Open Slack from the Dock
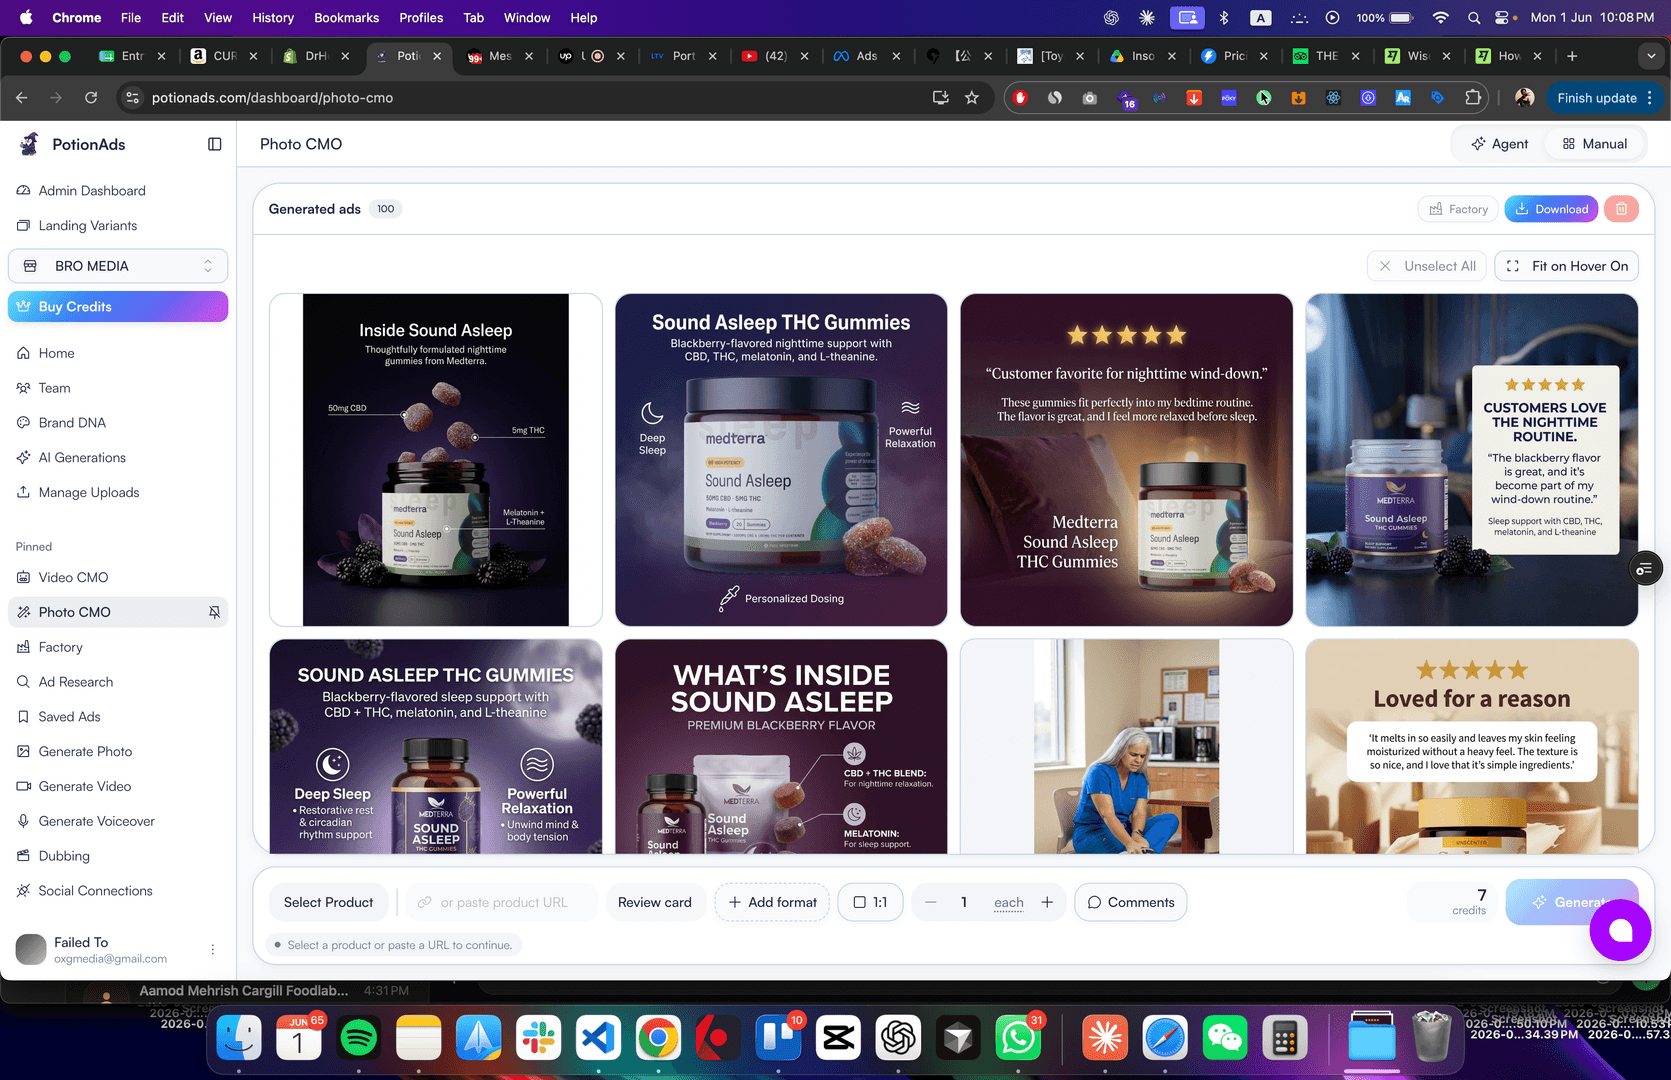This screenshot has width=1671, height=1080. [538, 1039]
